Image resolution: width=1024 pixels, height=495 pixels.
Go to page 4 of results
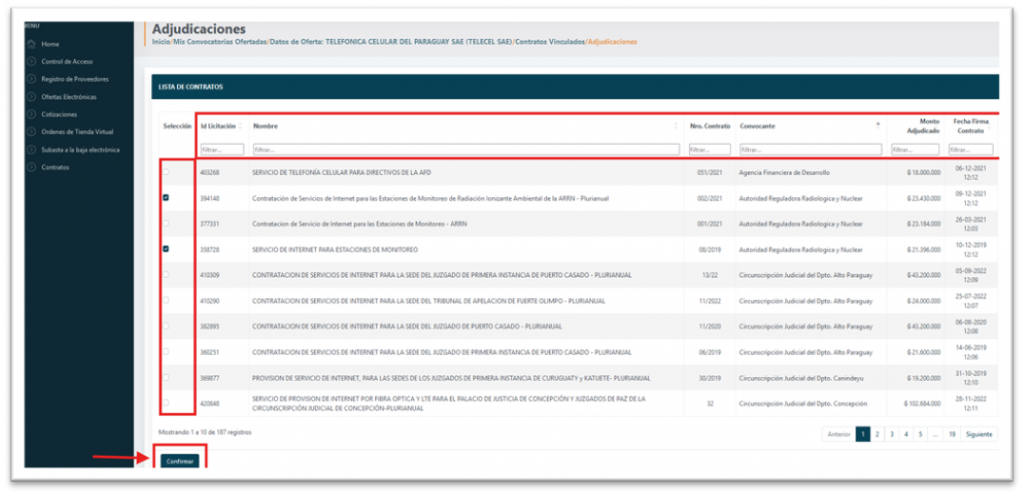pyautogui.click(x=906, y=434)
